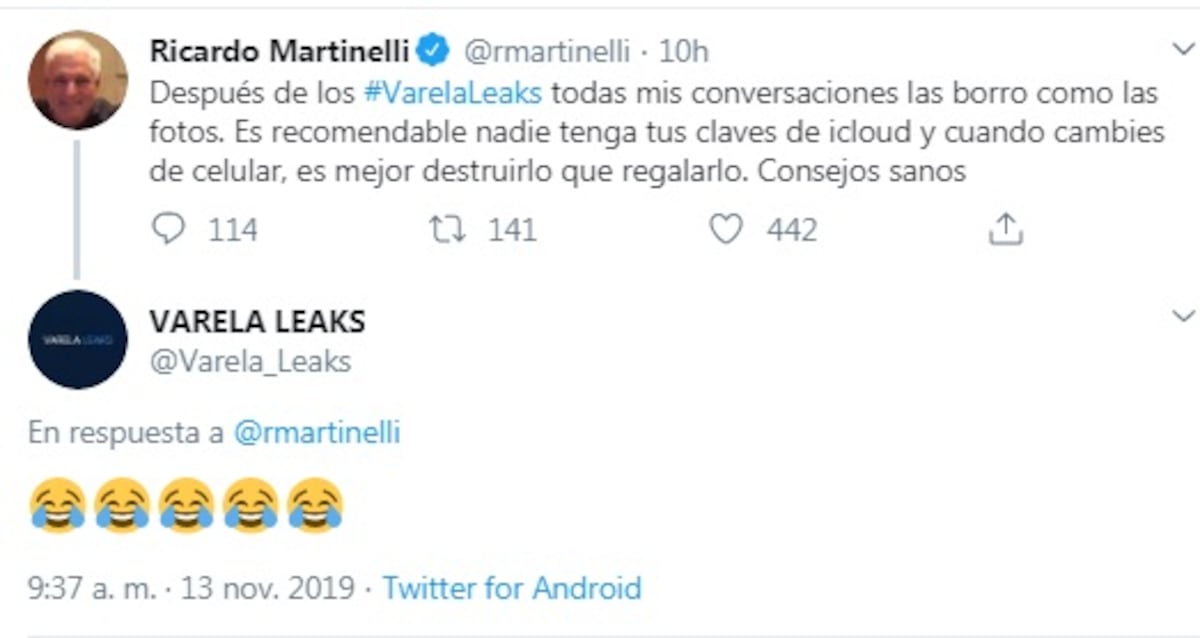Viewport: 1200px width, 638px height.
Task: Open the @rmartinelli mention in the reply
Action: pos(317,432)
